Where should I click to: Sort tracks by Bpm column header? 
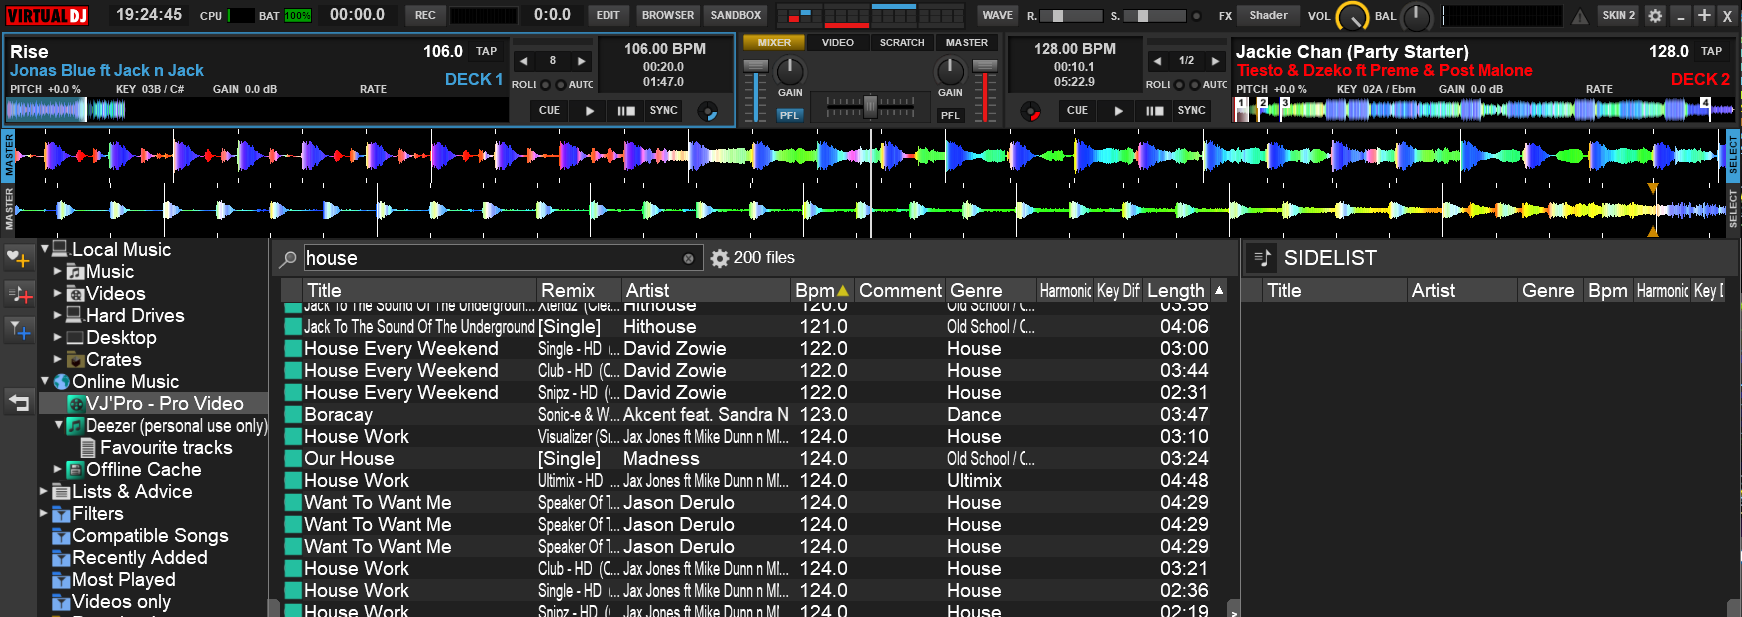(x=822, y=290)
